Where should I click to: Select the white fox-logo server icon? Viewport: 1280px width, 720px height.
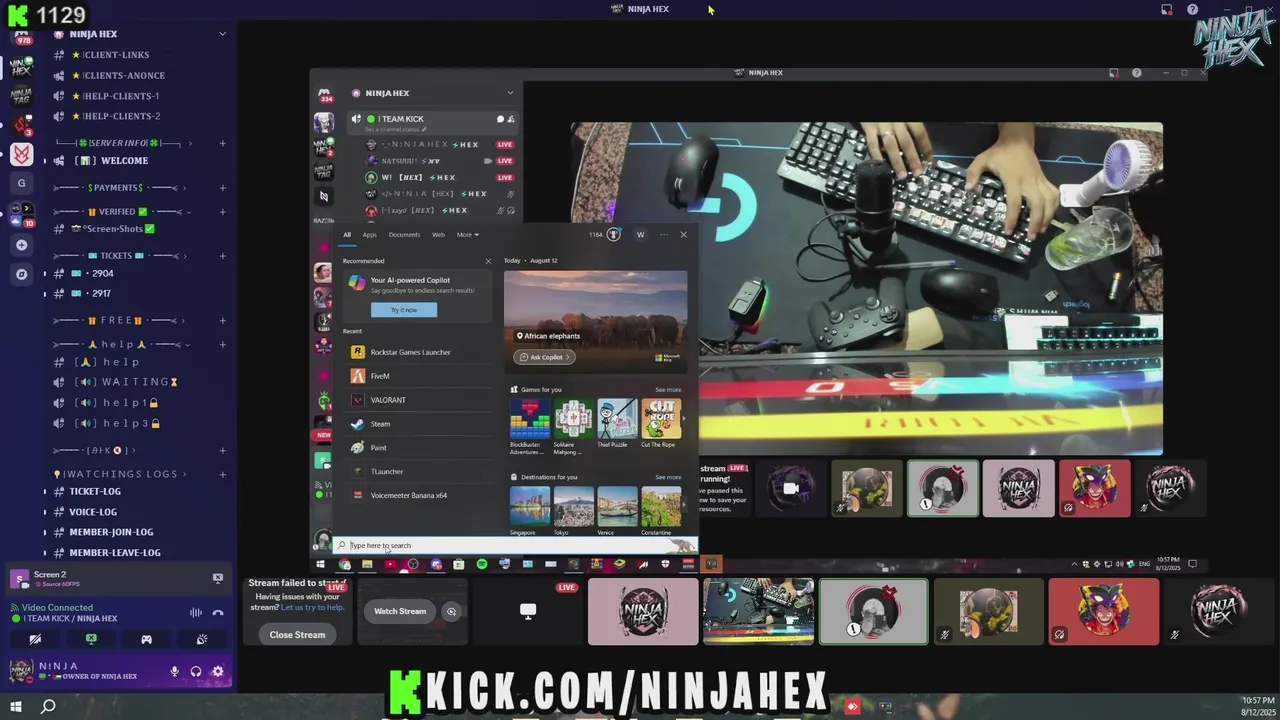point(21,154)
